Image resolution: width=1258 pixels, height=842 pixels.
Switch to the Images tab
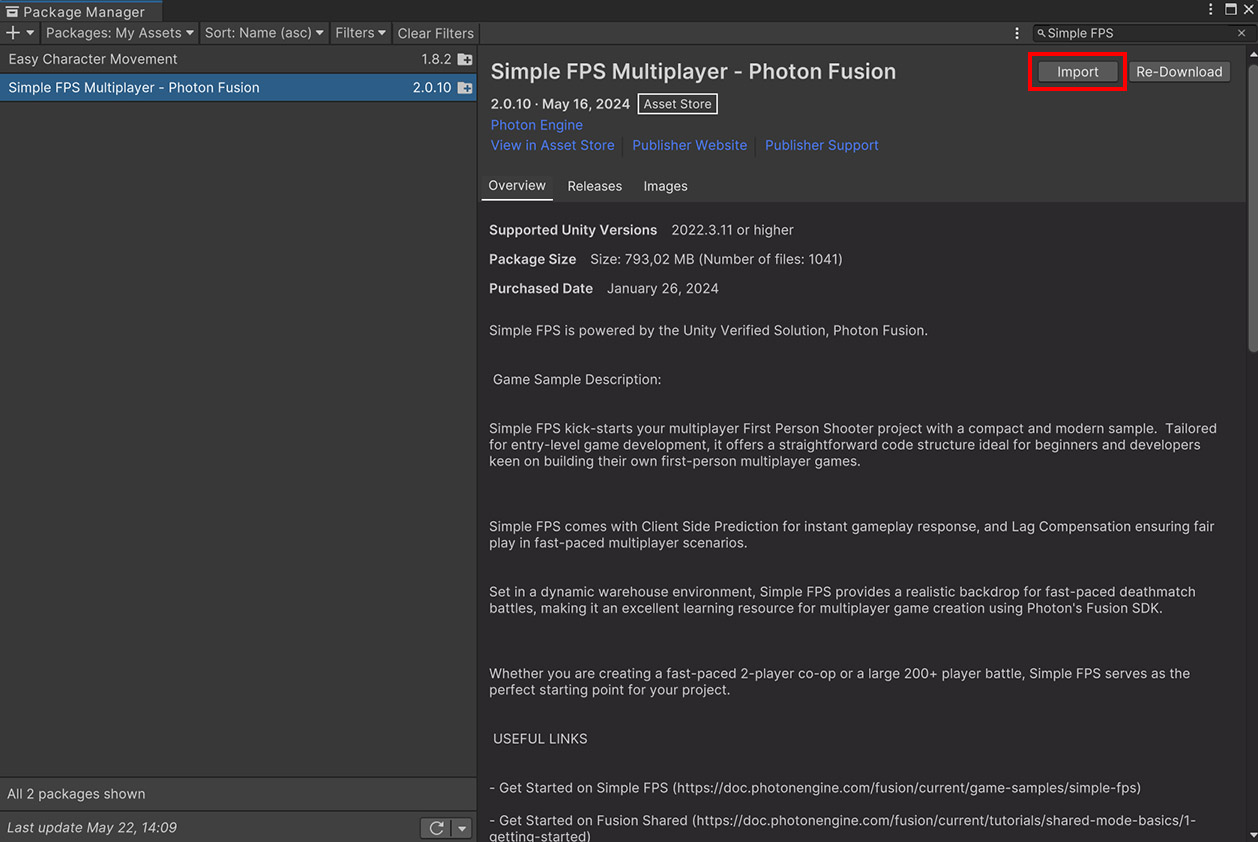pos(665,186)
